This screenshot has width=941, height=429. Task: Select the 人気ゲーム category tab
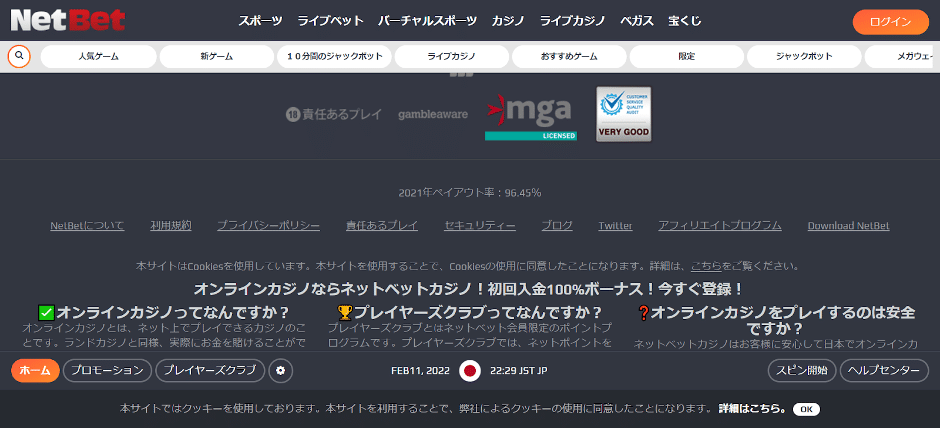(x=98, y=57)
